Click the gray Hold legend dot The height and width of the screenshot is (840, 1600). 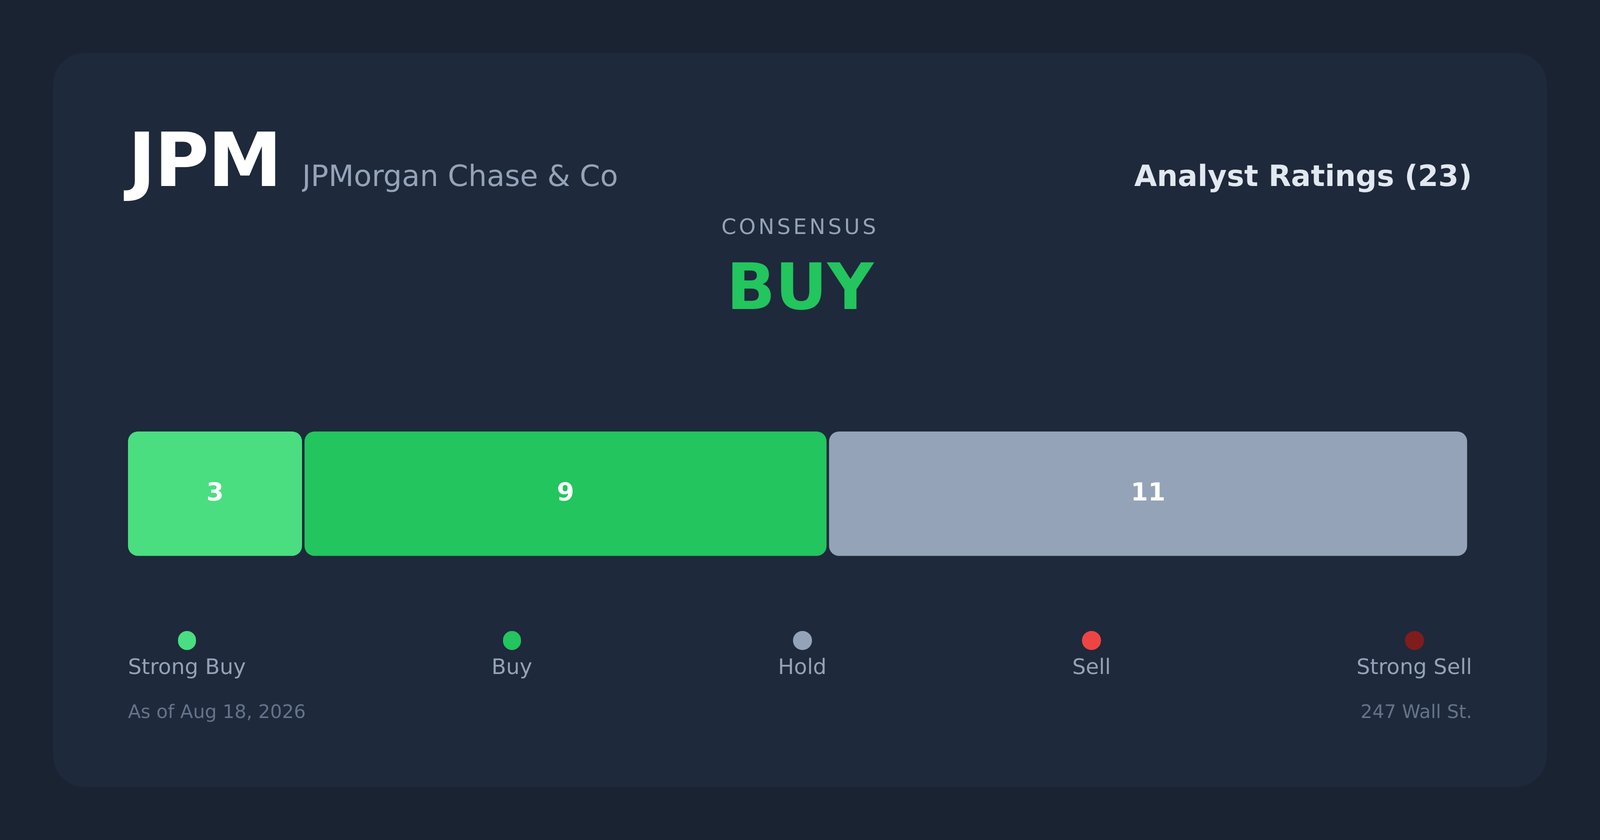[x=802, y=640]
